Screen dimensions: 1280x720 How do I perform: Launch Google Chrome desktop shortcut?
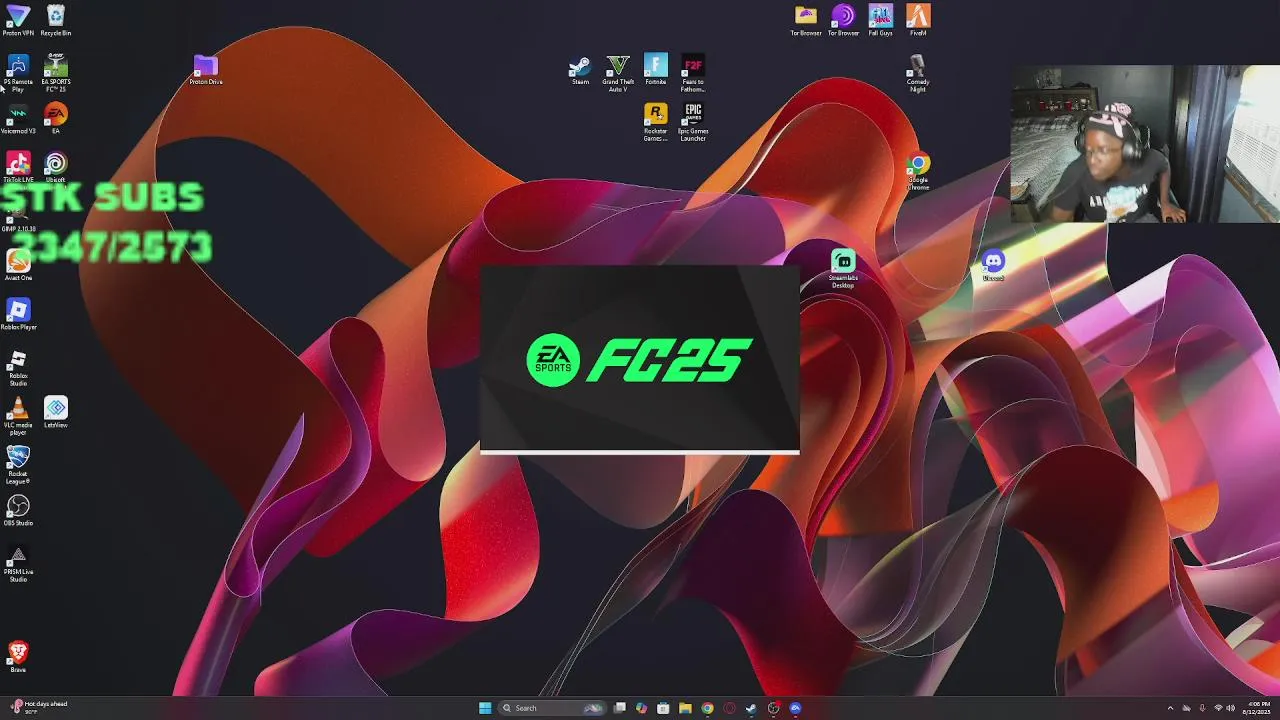tap(918, 171)
